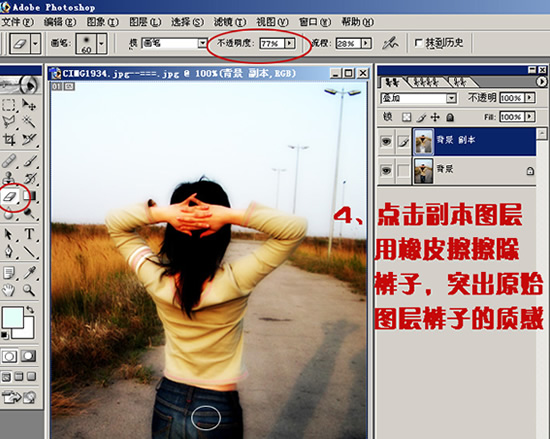Switch to the Channels tab

click(425, 82)
